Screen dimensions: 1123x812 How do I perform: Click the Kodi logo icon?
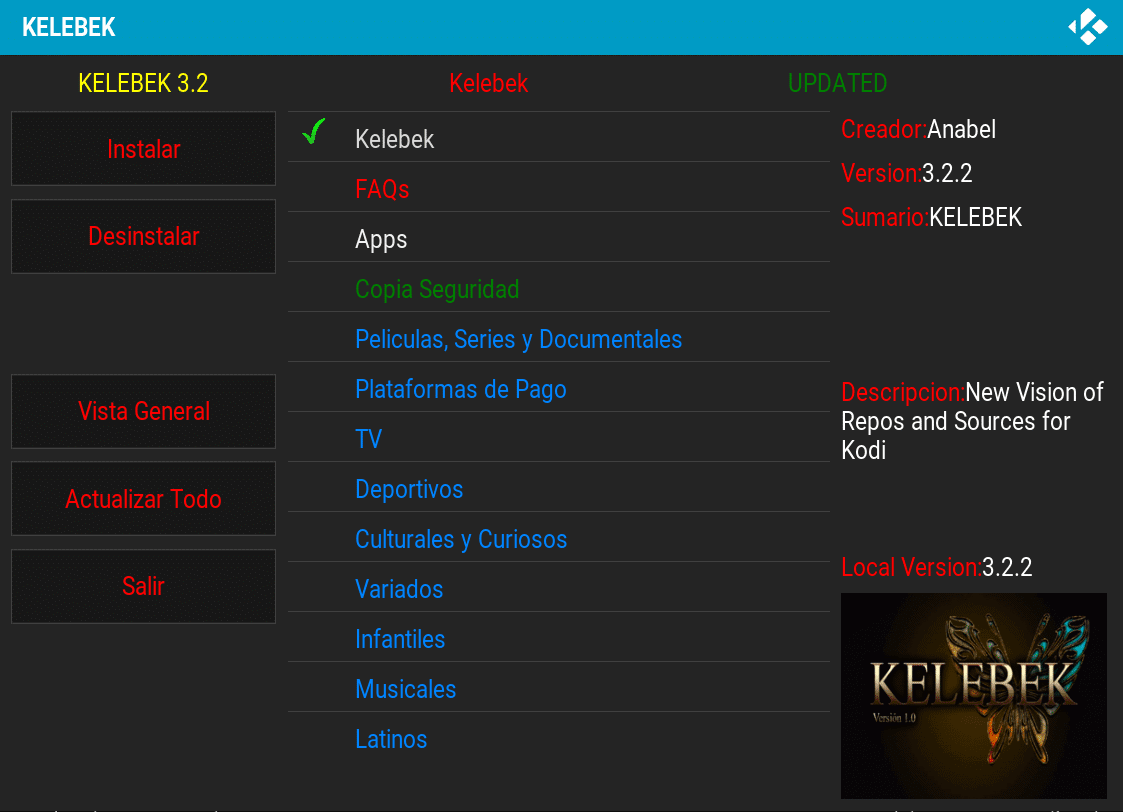click(1087, 27)
